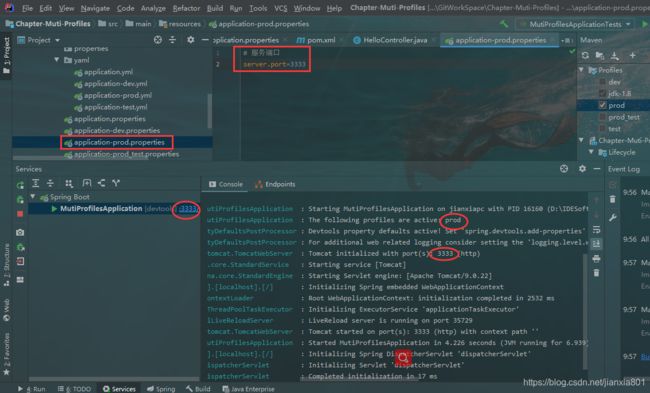The image size is (650, 393).
Task: Click the Open in New Tab icon in Services
Action: coord(87,183)
